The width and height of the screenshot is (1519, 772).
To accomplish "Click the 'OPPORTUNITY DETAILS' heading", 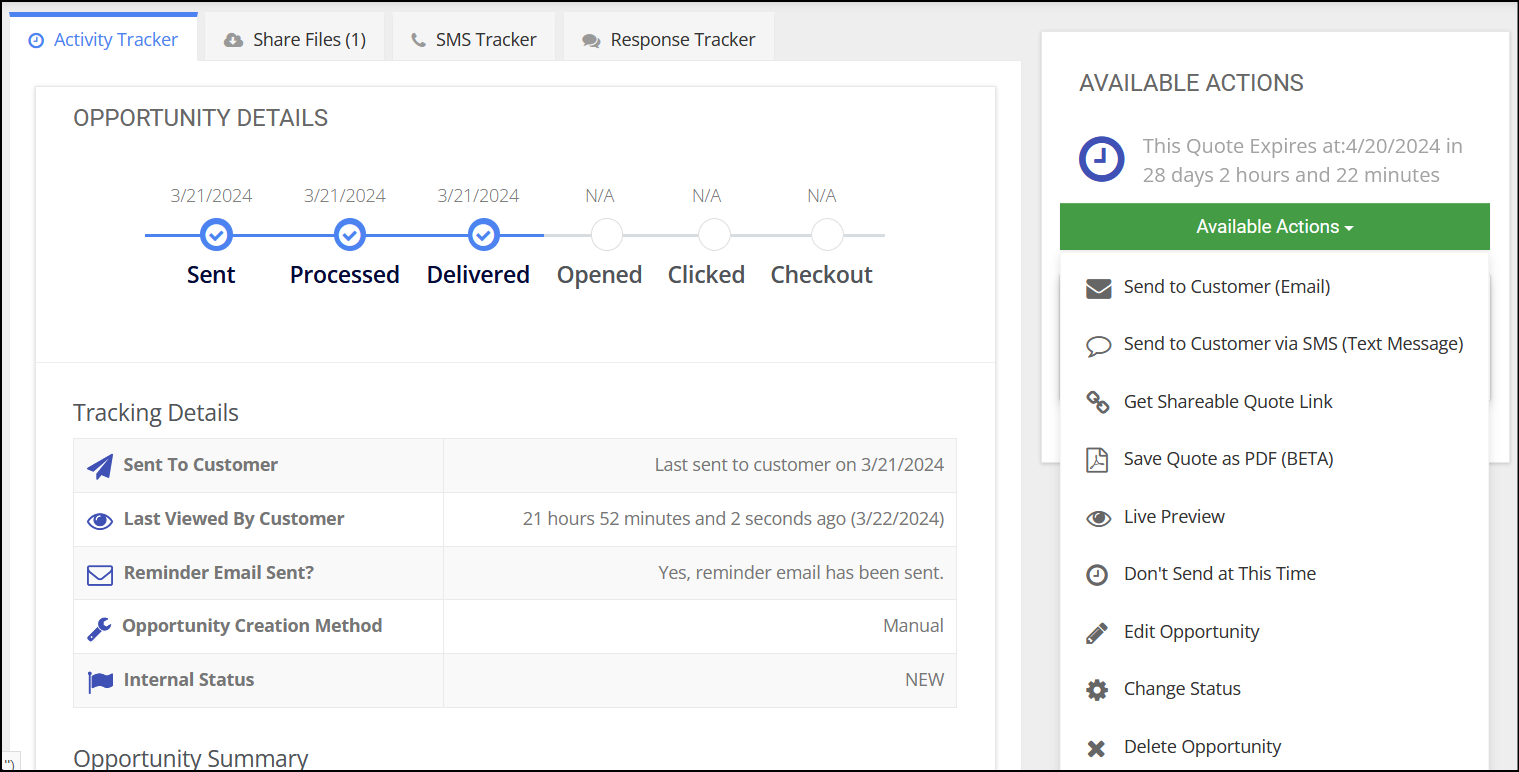I will (x=200, y=118).
